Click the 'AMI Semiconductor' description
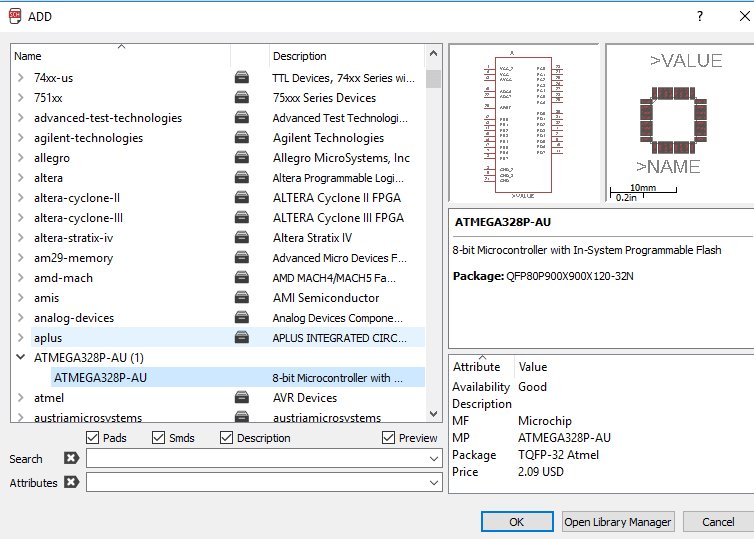754x539 pixels. pos(326,298)
